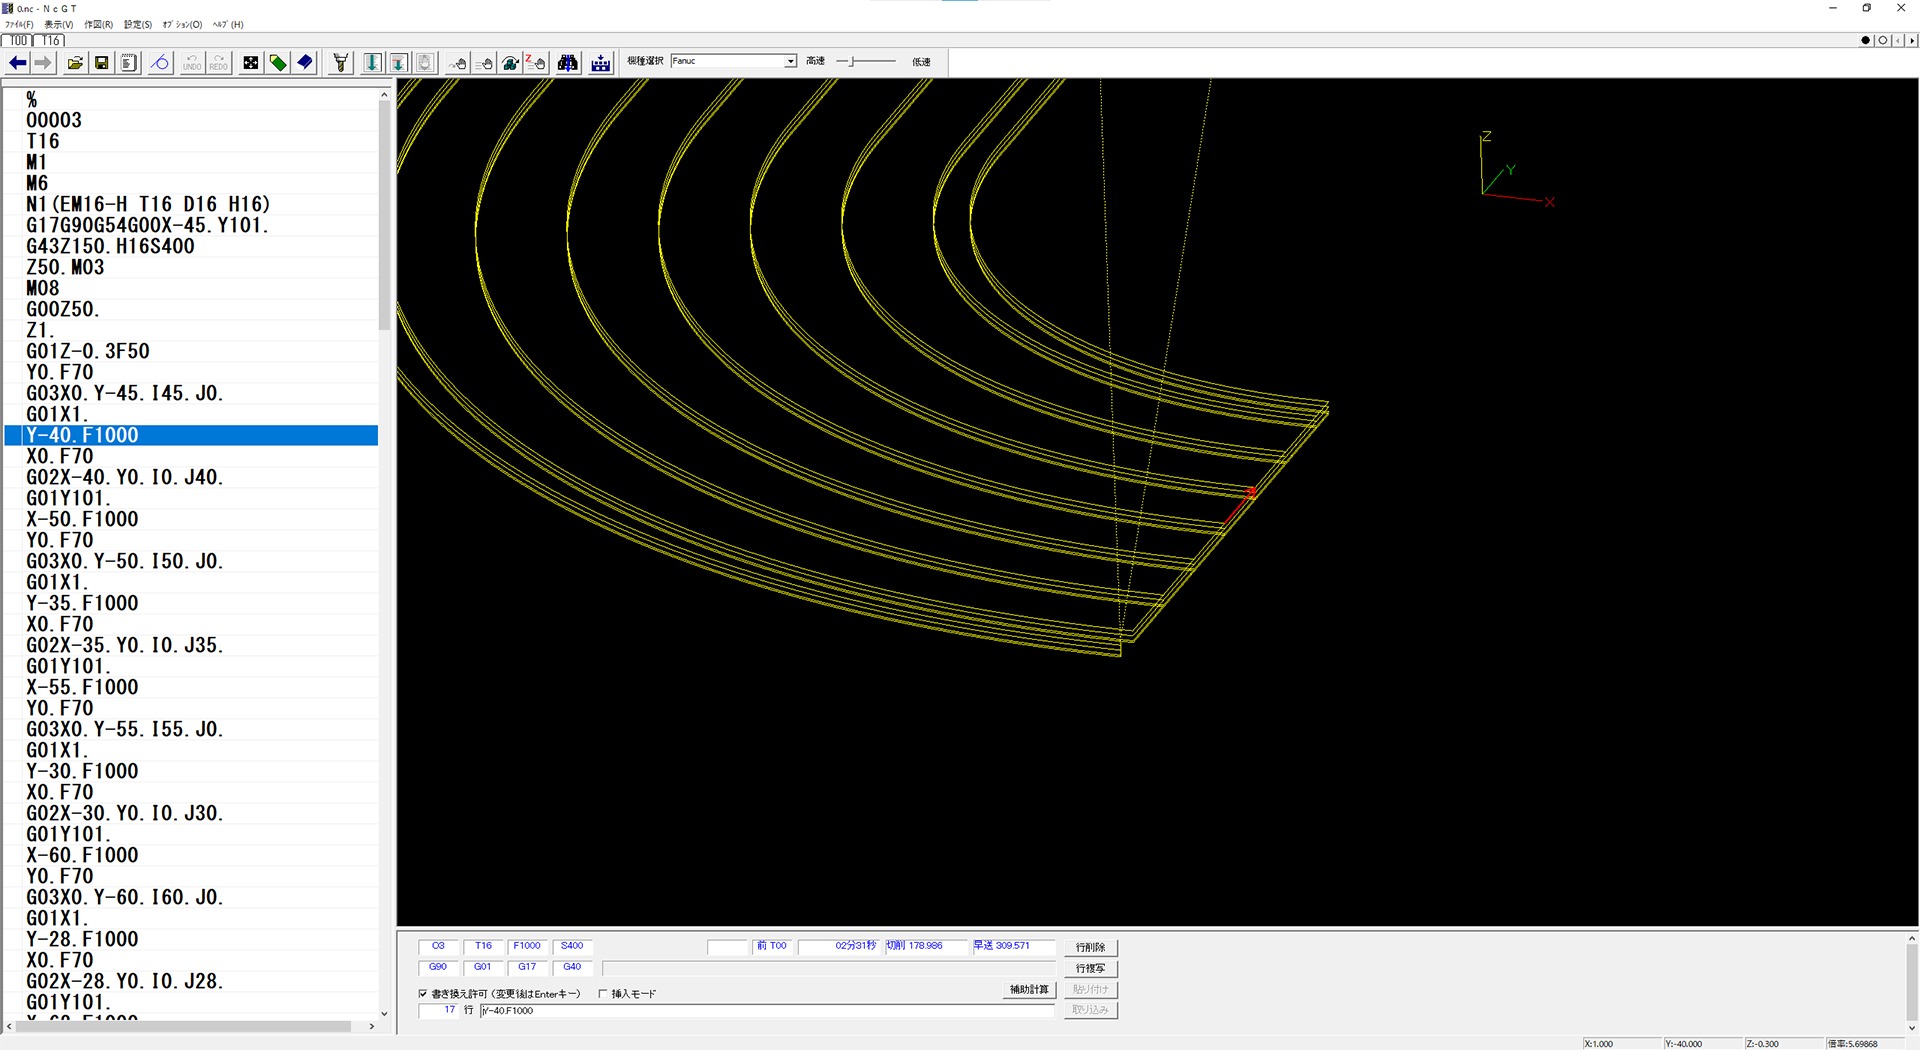The height and width of the screenshot is (1050, 1920).
Task: Click the tab scroll right arrow
Action: click(1913, 41)
